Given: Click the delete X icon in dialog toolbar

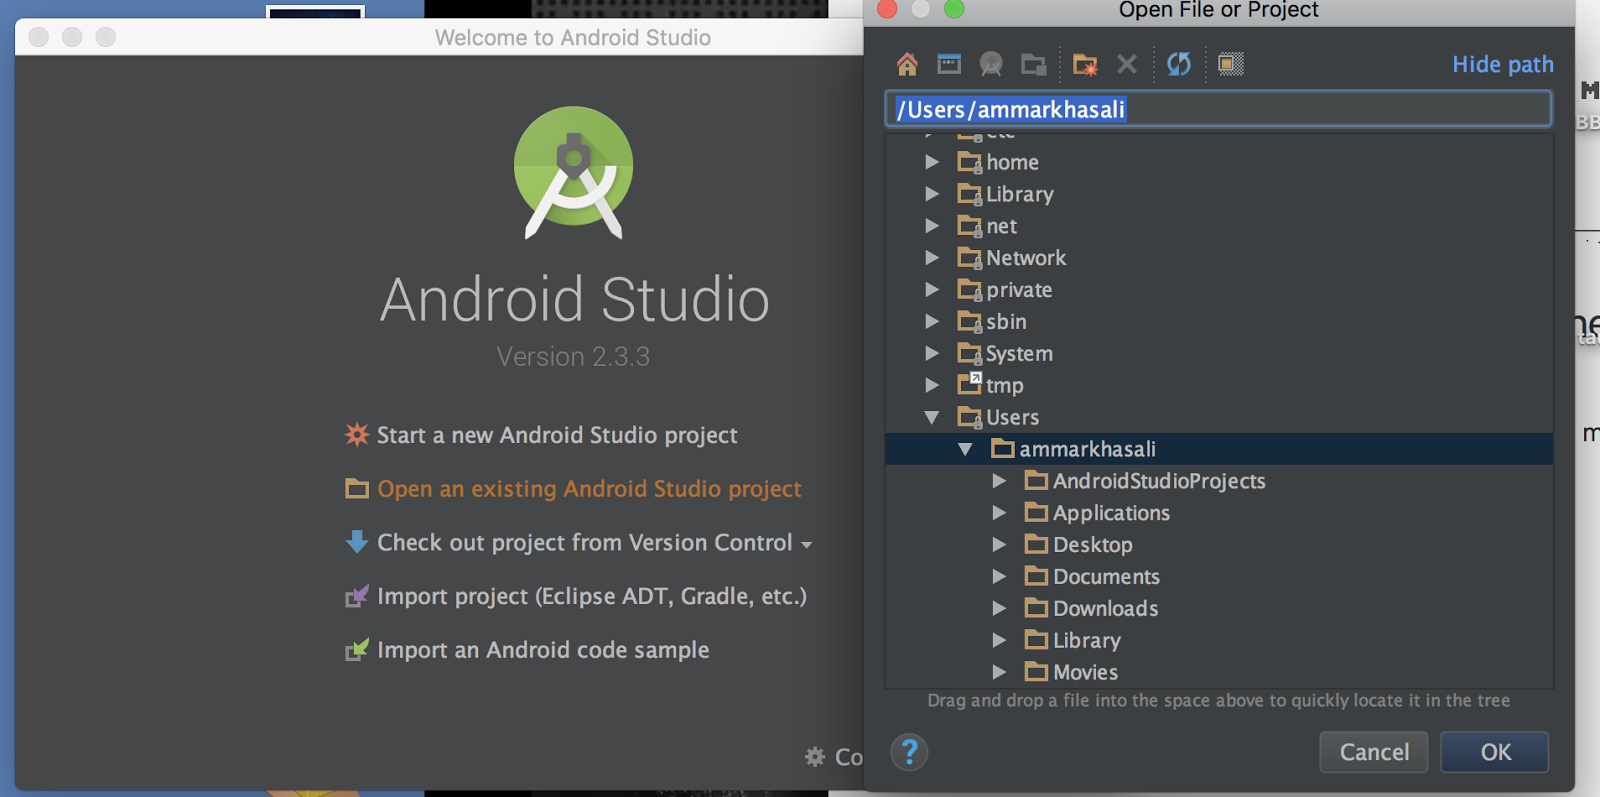Looking at the screenshot, I should coord(1127,64).
